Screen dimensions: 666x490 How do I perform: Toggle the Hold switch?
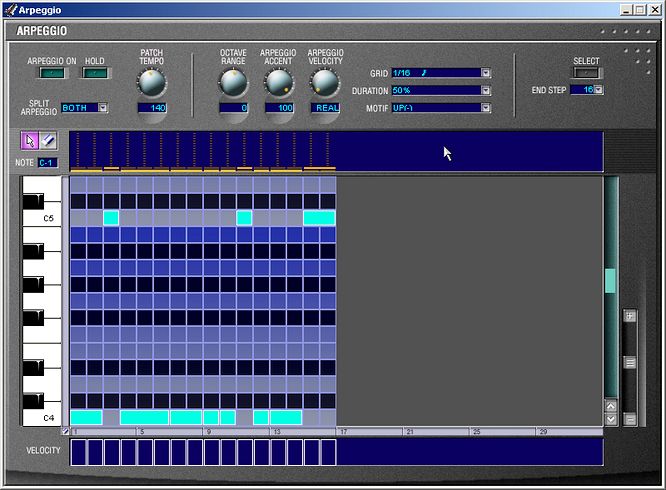coord(95,73)
